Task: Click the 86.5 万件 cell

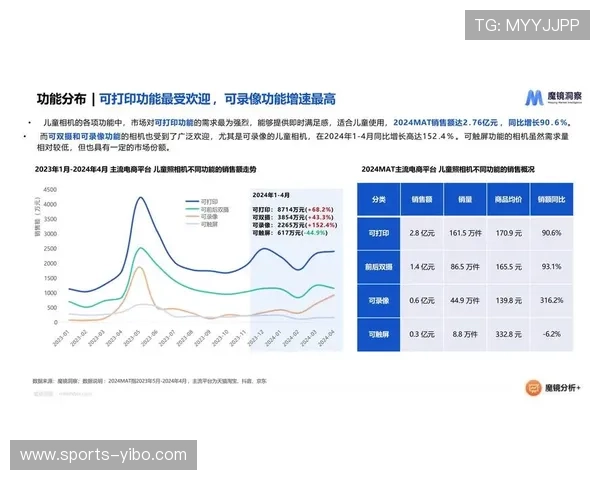Action: (x=465, y=267)
